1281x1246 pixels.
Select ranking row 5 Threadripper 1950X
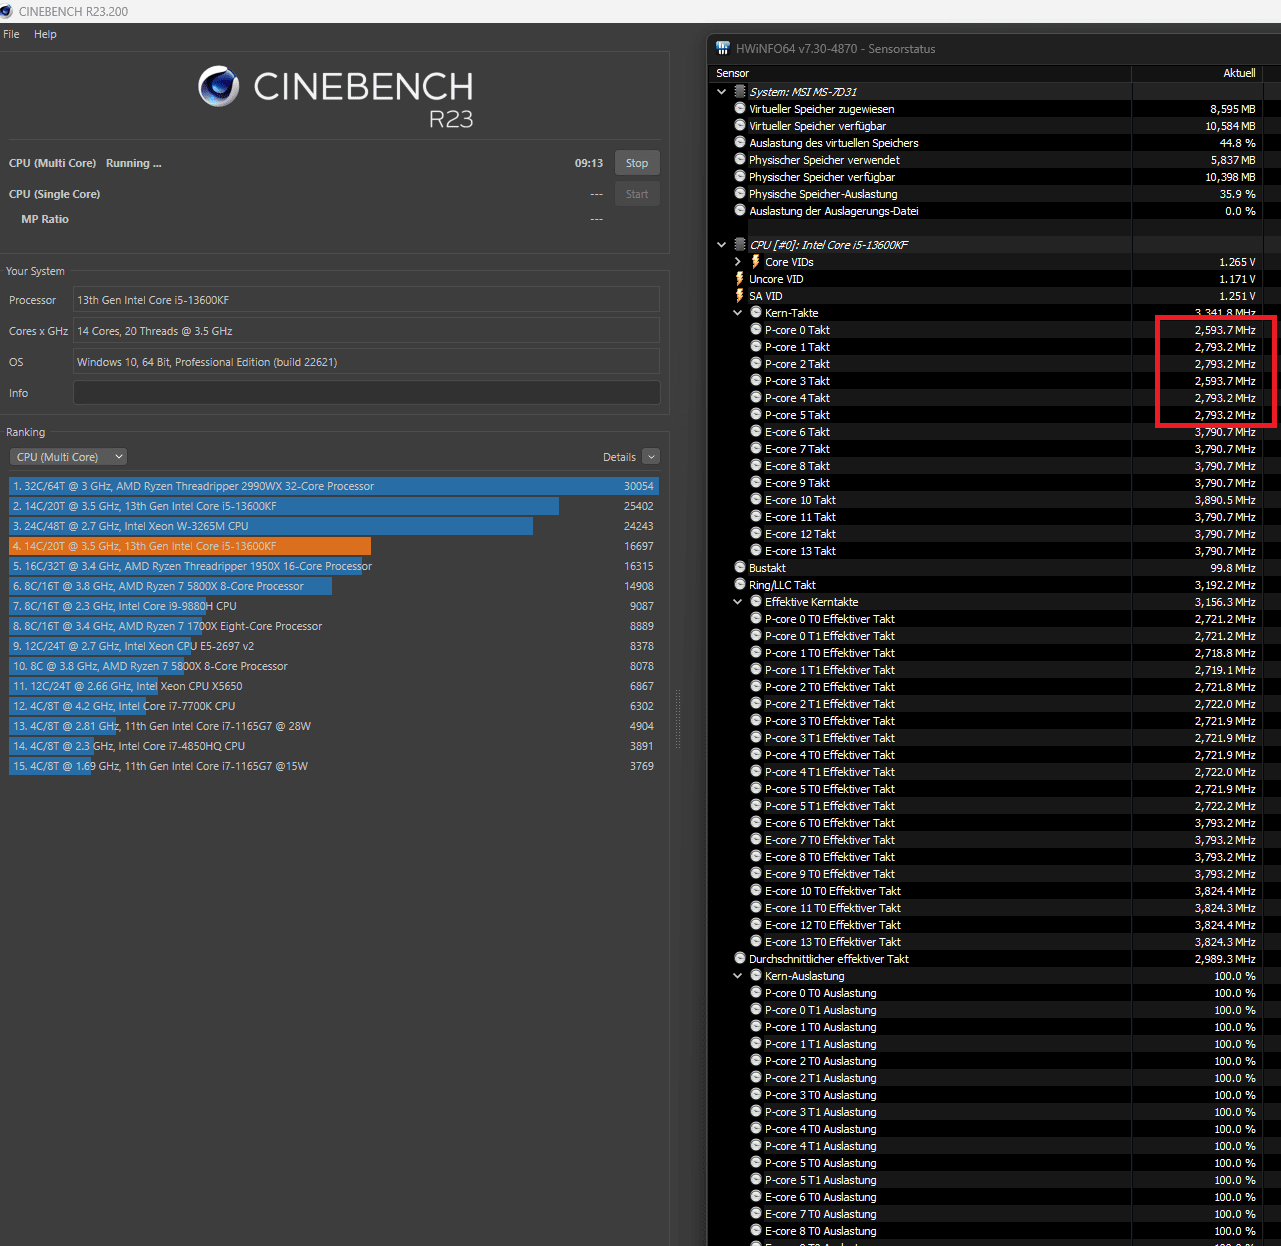coord(334,566)
